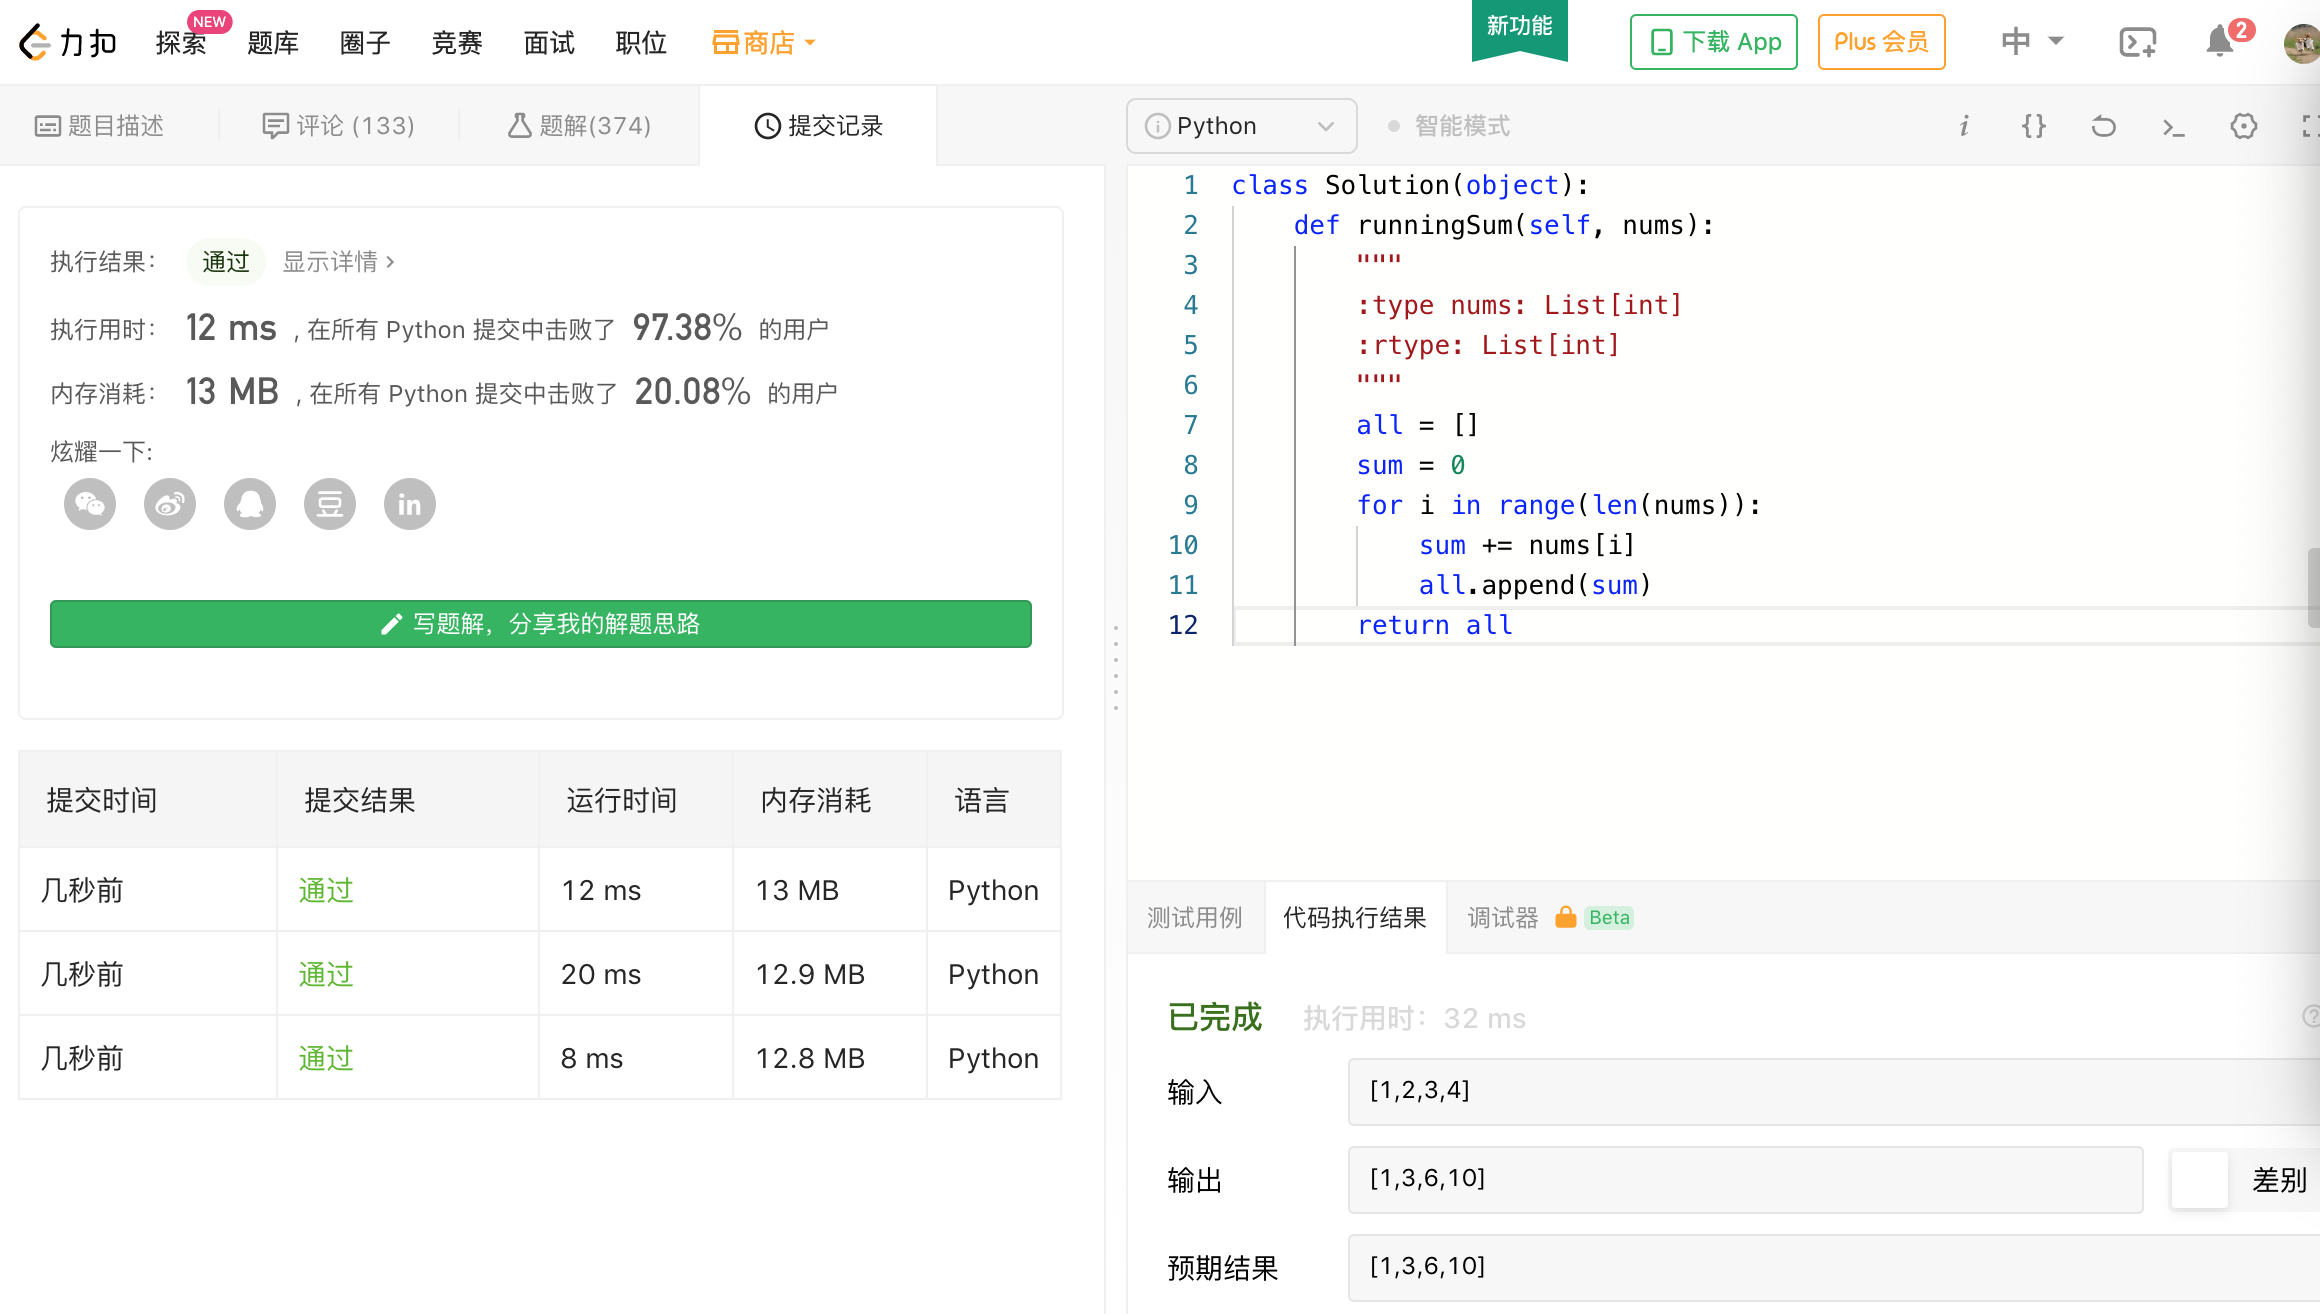Reset code with the revert arrow icon
This screenshot has height=1314, width=2320.
pos(2104,126)
